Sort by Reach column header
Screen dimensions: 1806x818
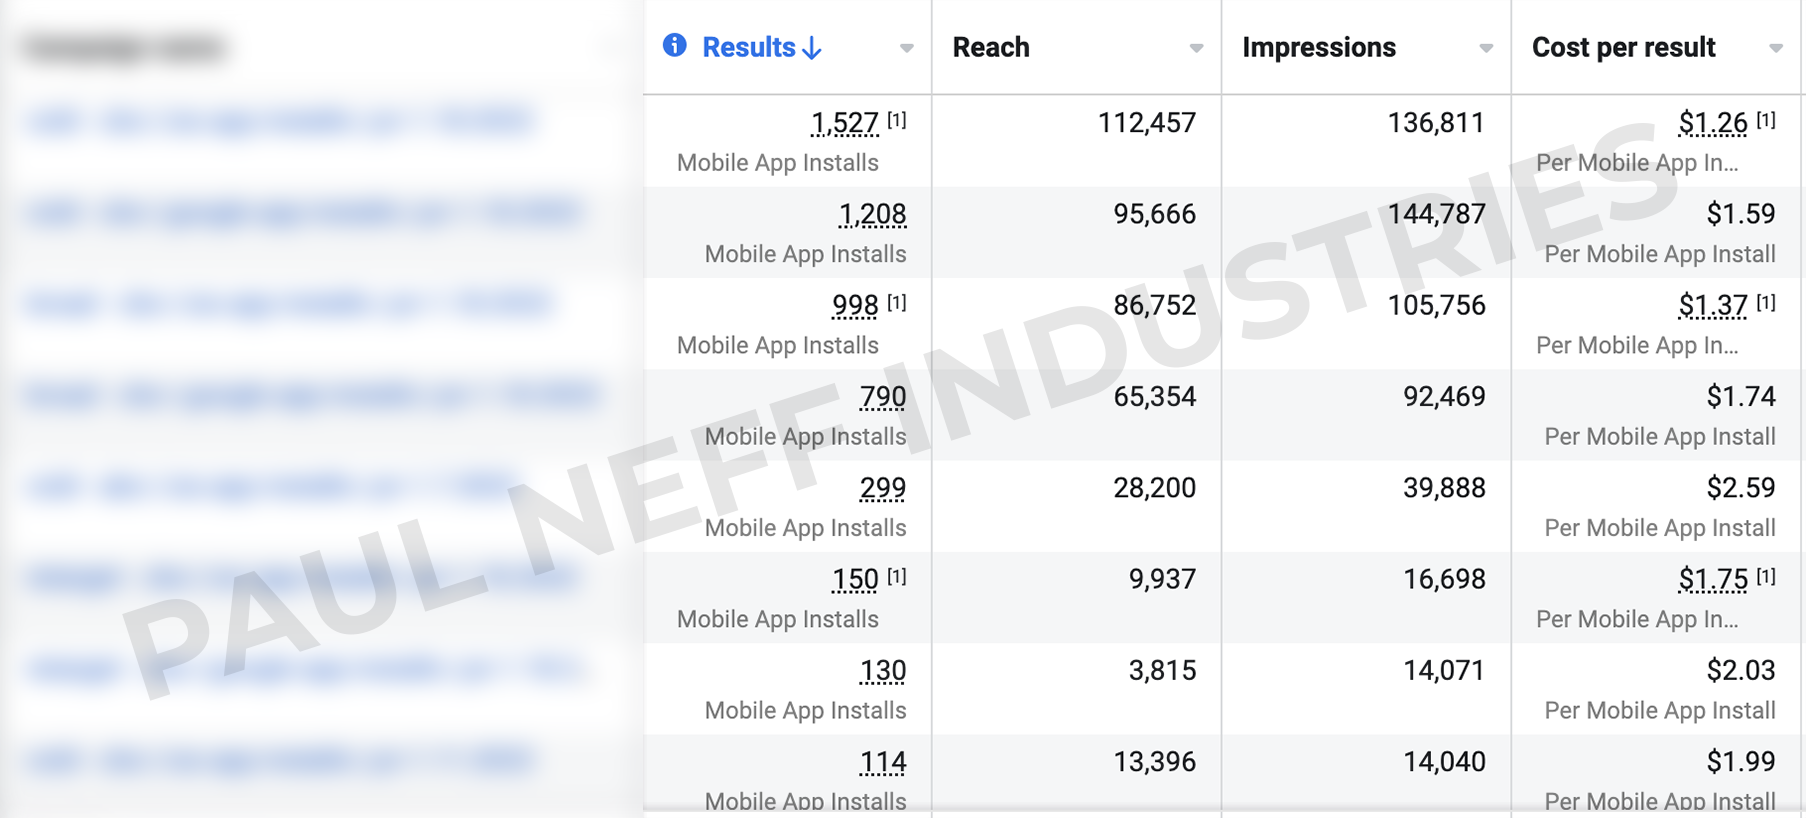tap(991, 47)
